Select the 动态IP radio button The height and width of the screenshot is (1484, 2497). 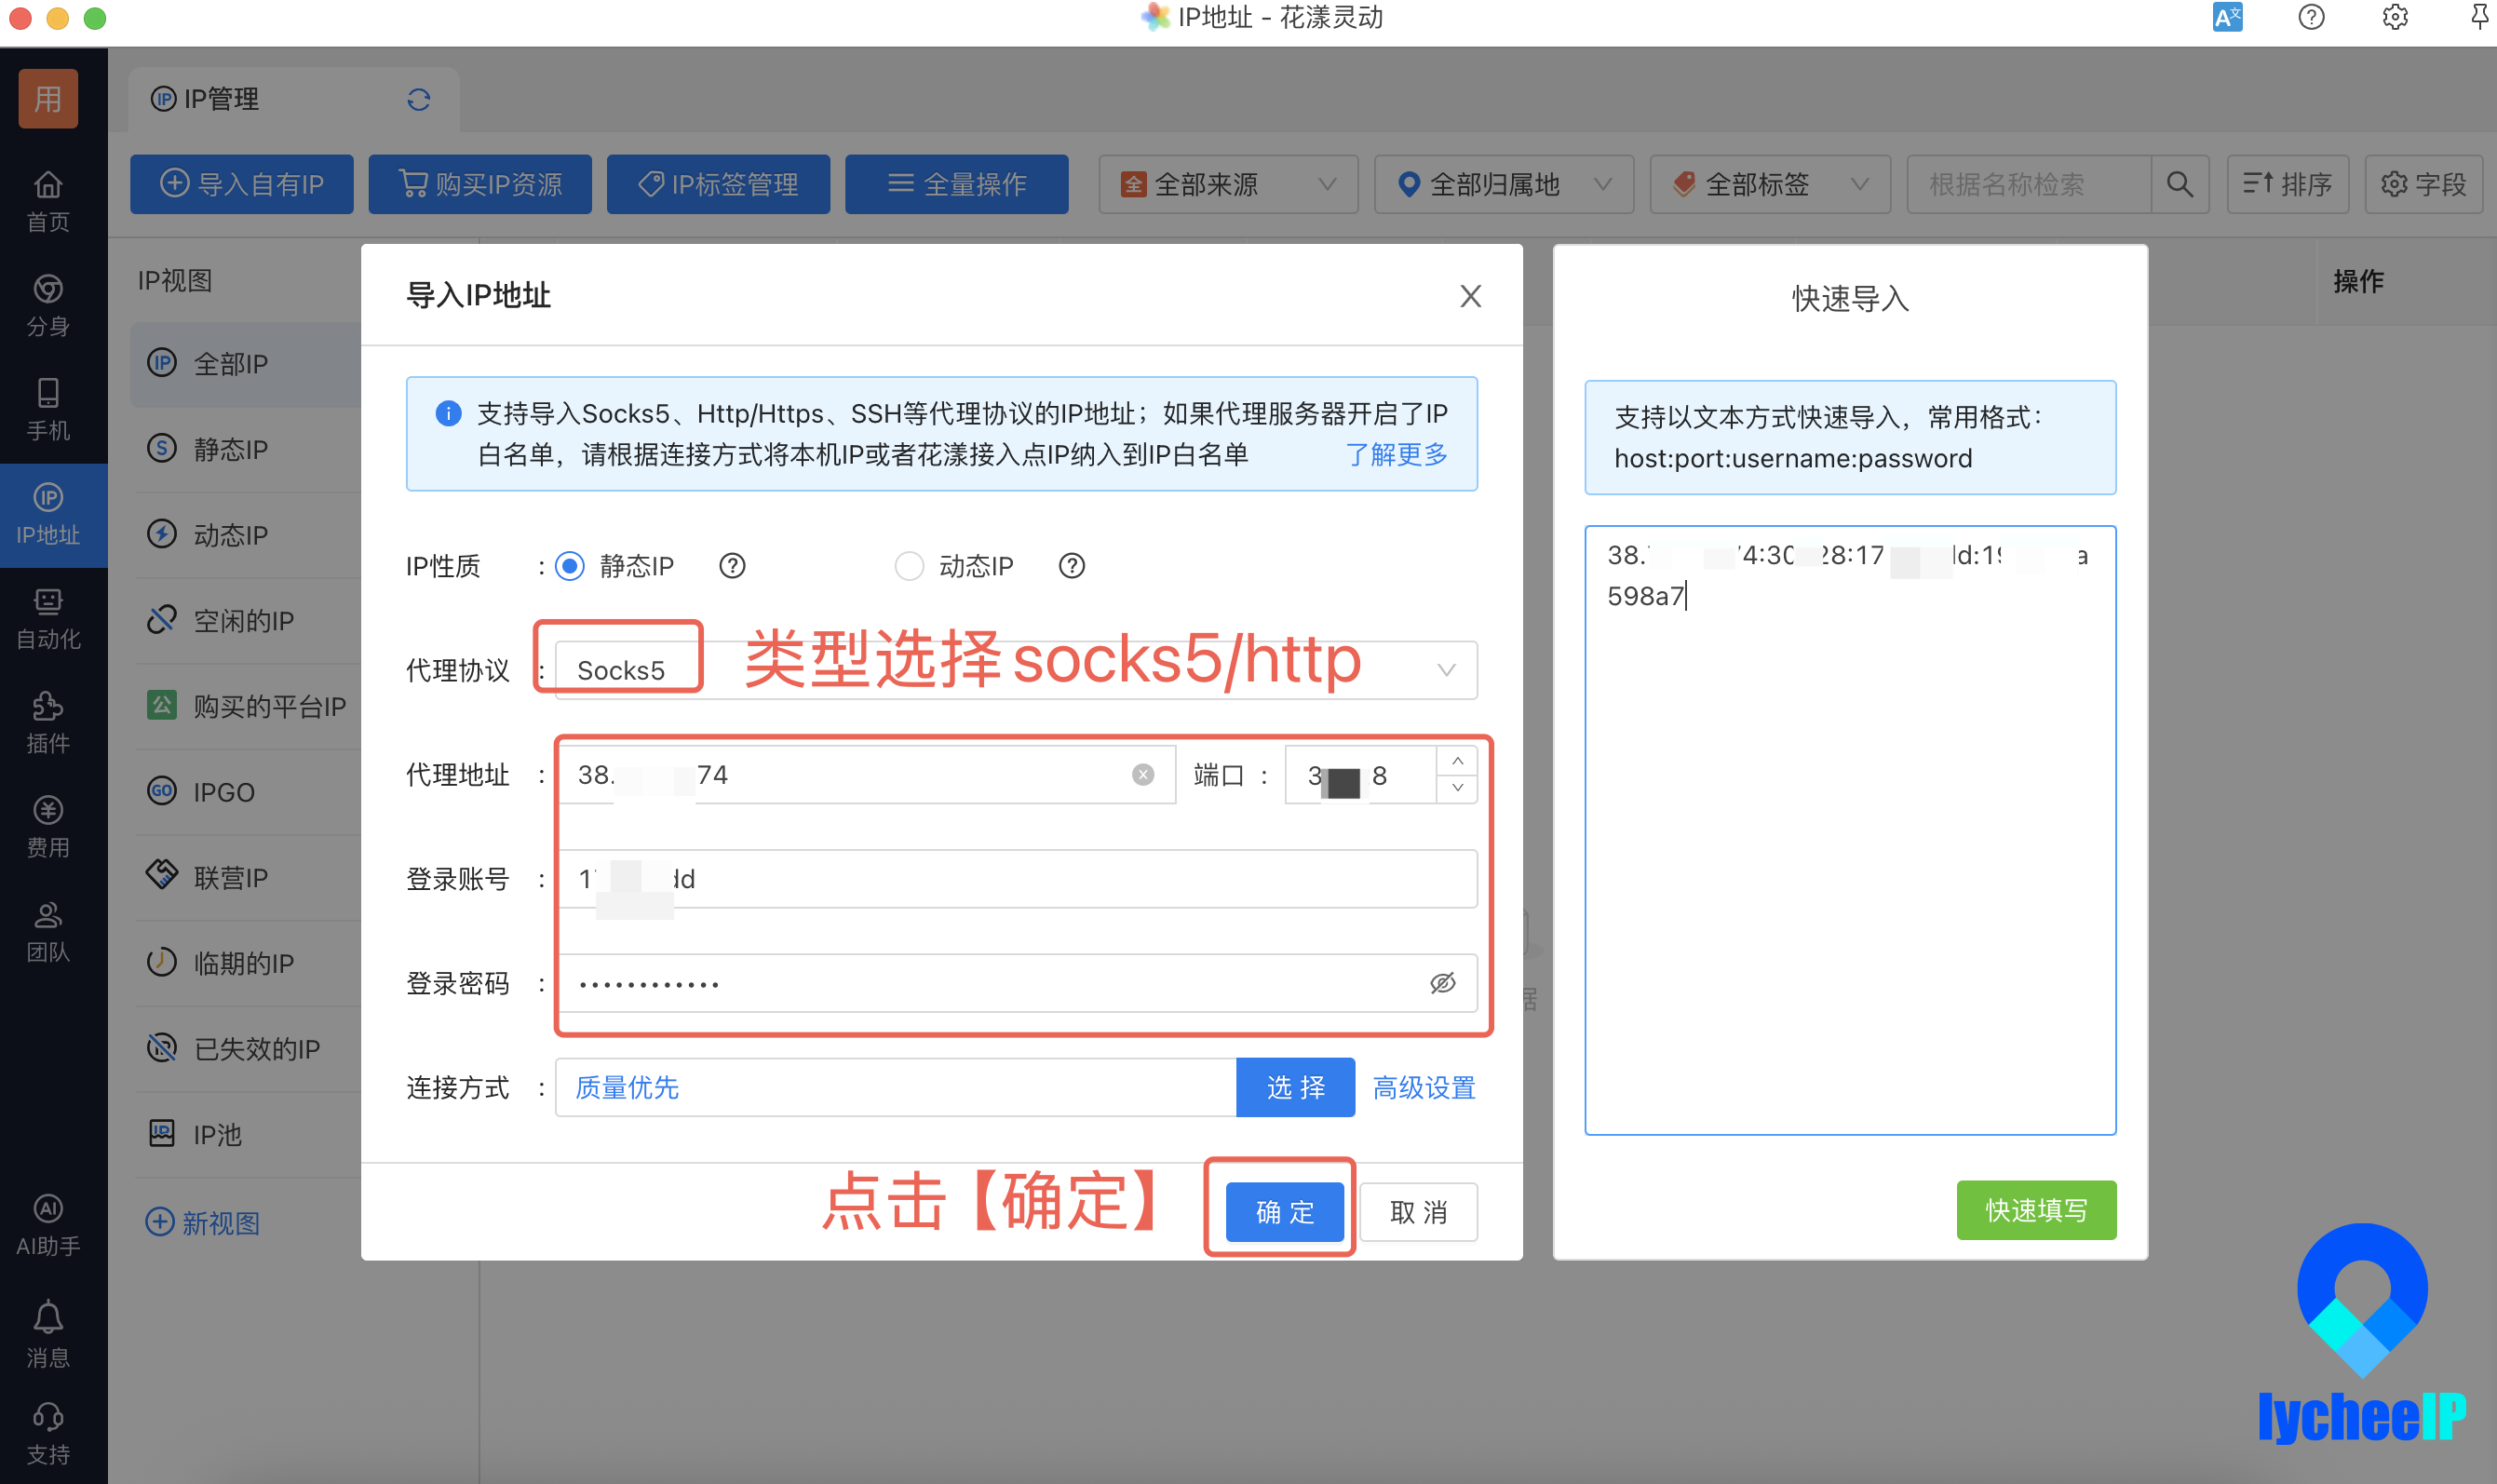[x=909, y=566]
